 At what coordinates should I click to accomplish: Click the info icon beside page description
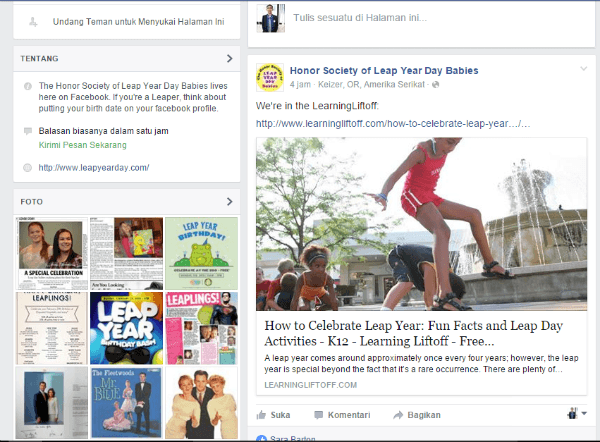(28, 86)
